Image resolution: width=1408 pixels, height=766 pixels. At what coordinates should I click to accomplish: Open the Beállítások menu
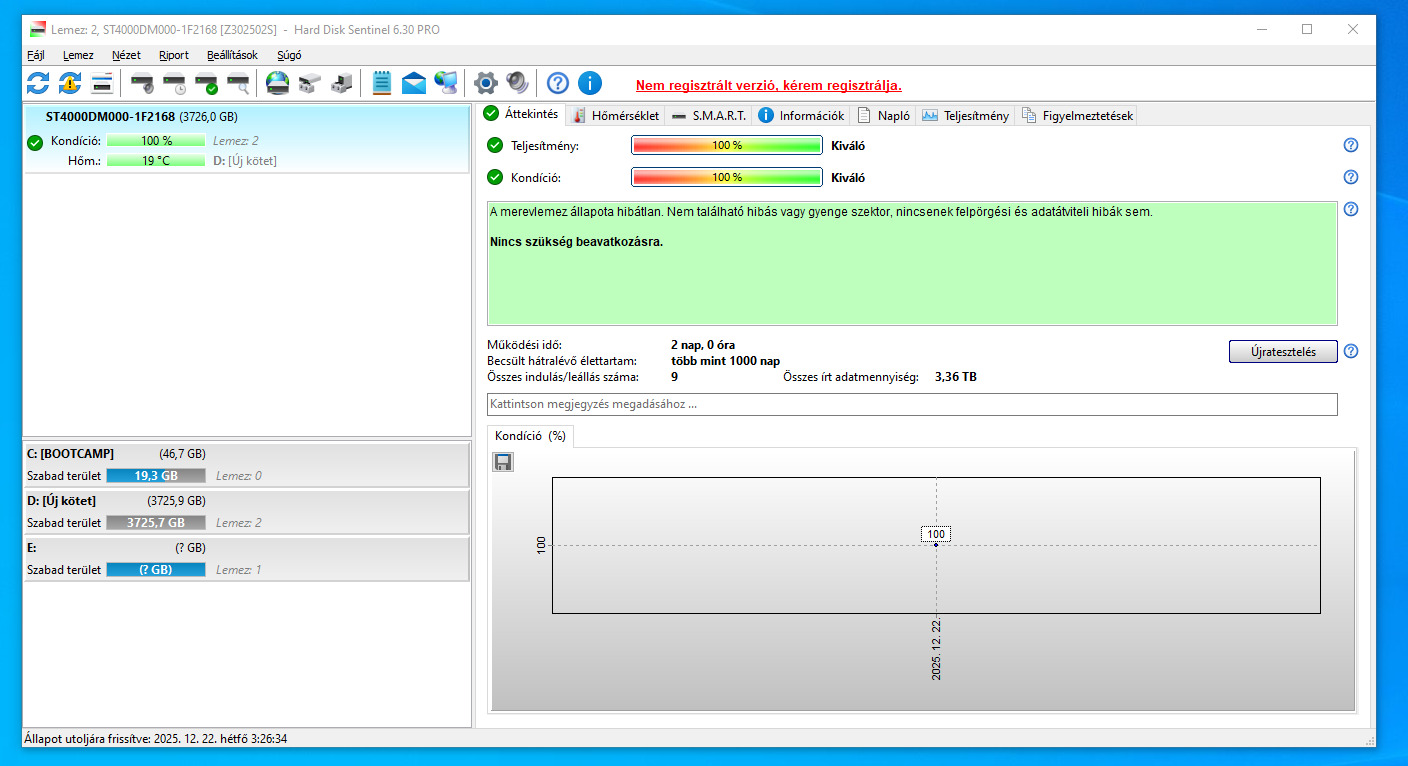coord(232,55)
